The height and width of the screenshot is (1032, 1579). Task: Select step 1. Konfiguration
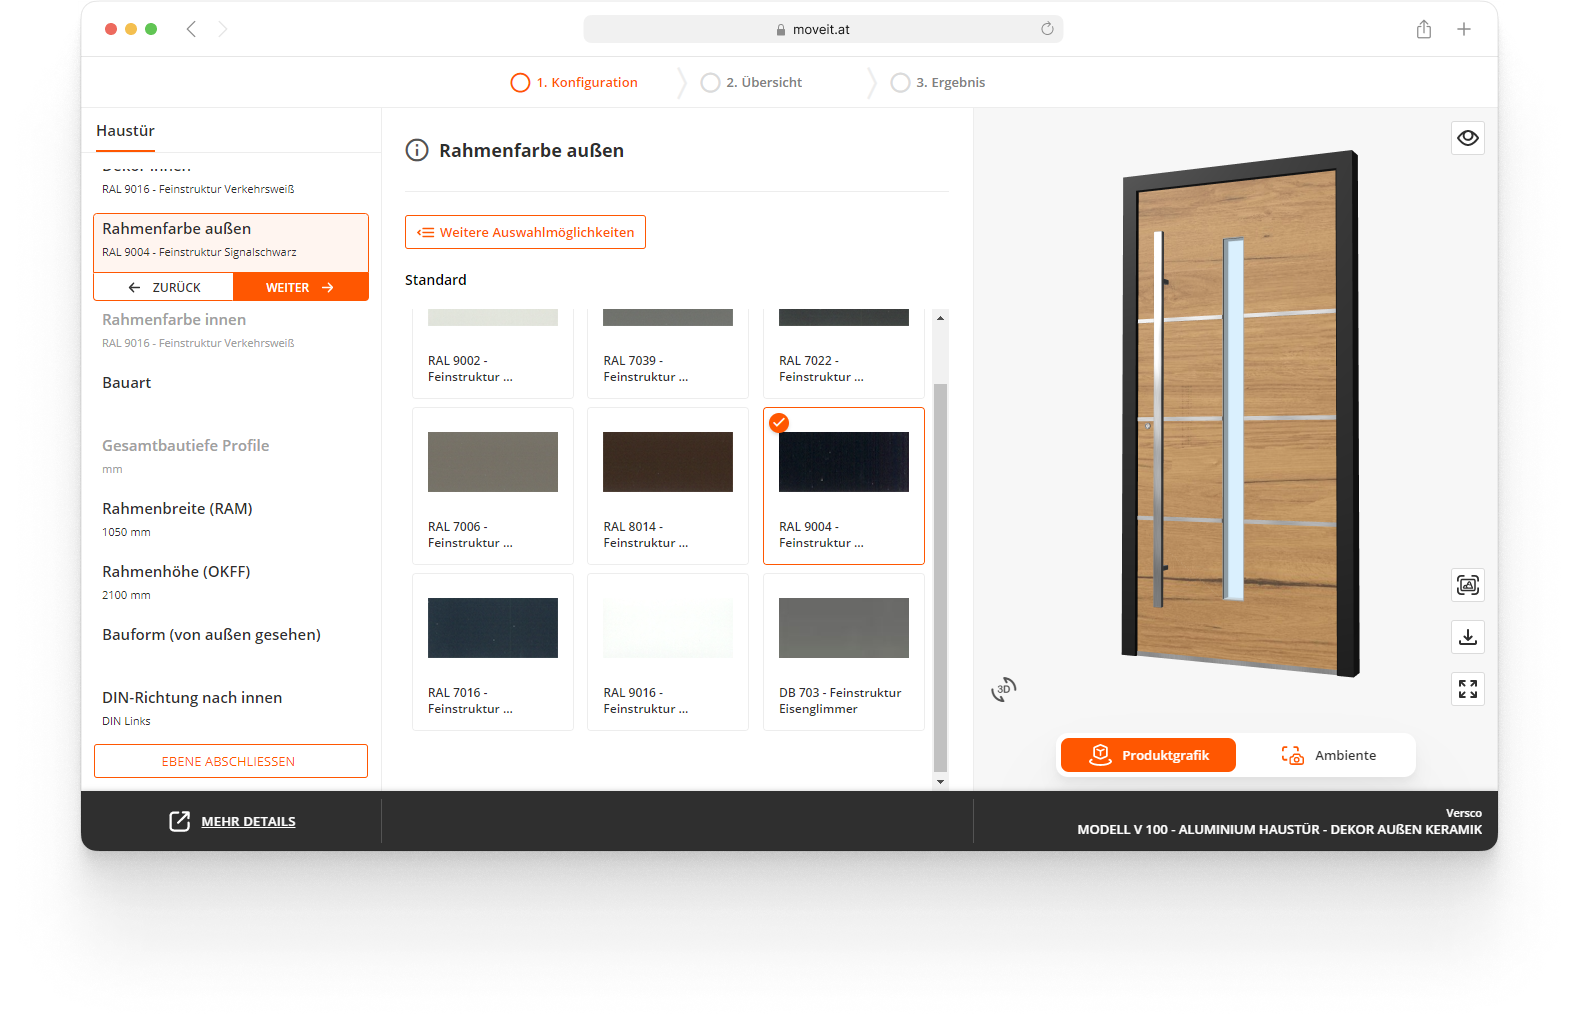(x=574, y=83)
